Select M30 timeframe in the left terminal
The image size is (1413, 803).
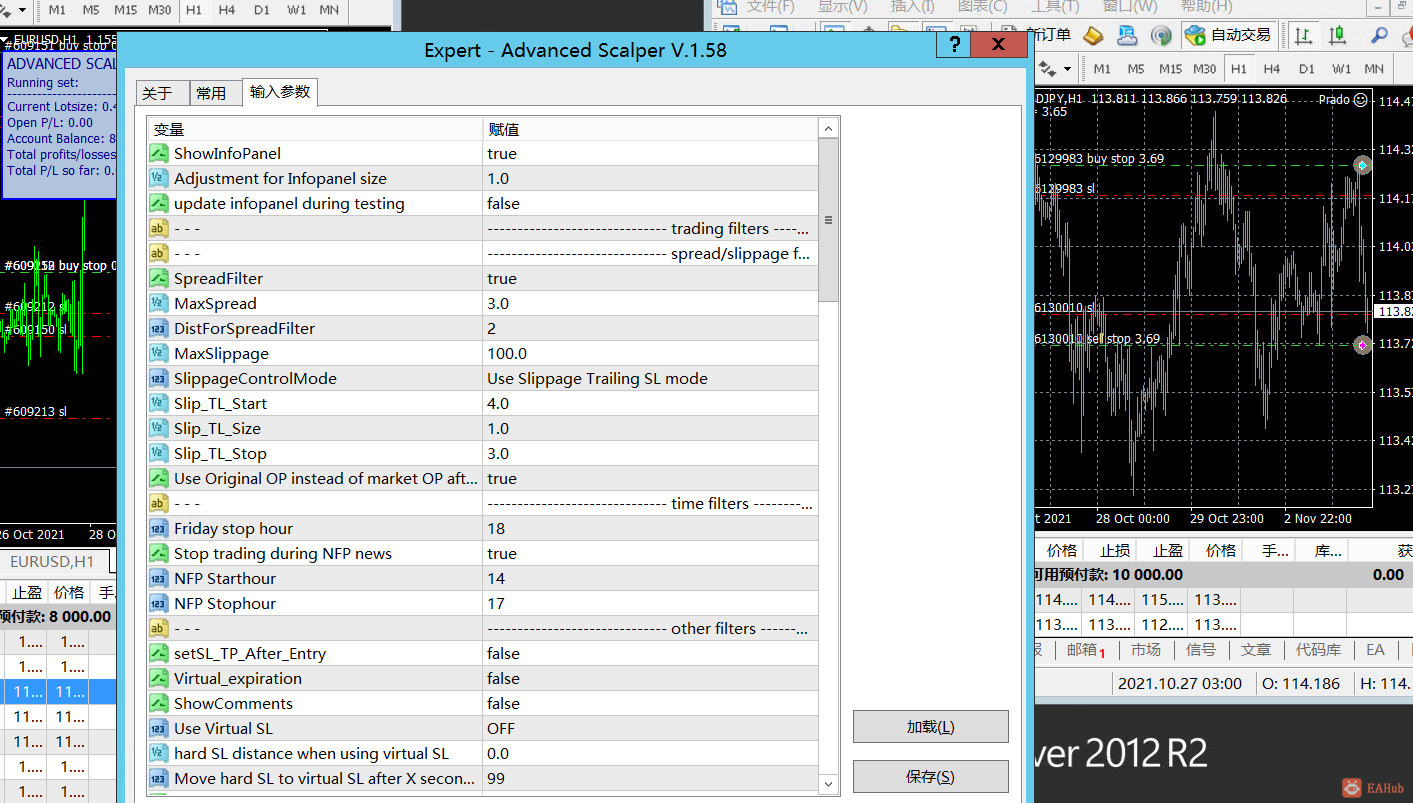pos(159,10)
